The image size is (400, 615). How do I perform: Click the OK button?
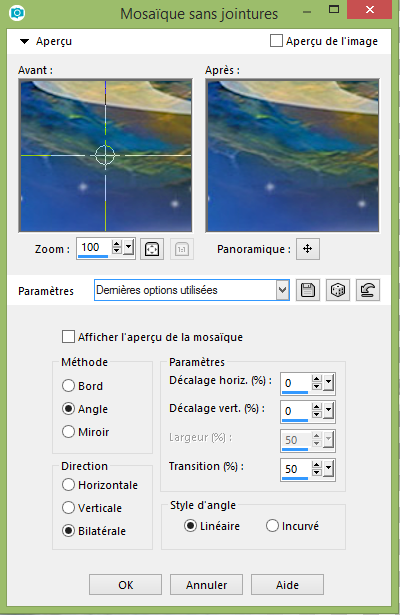pyautogui.click(x=125, y=585)
